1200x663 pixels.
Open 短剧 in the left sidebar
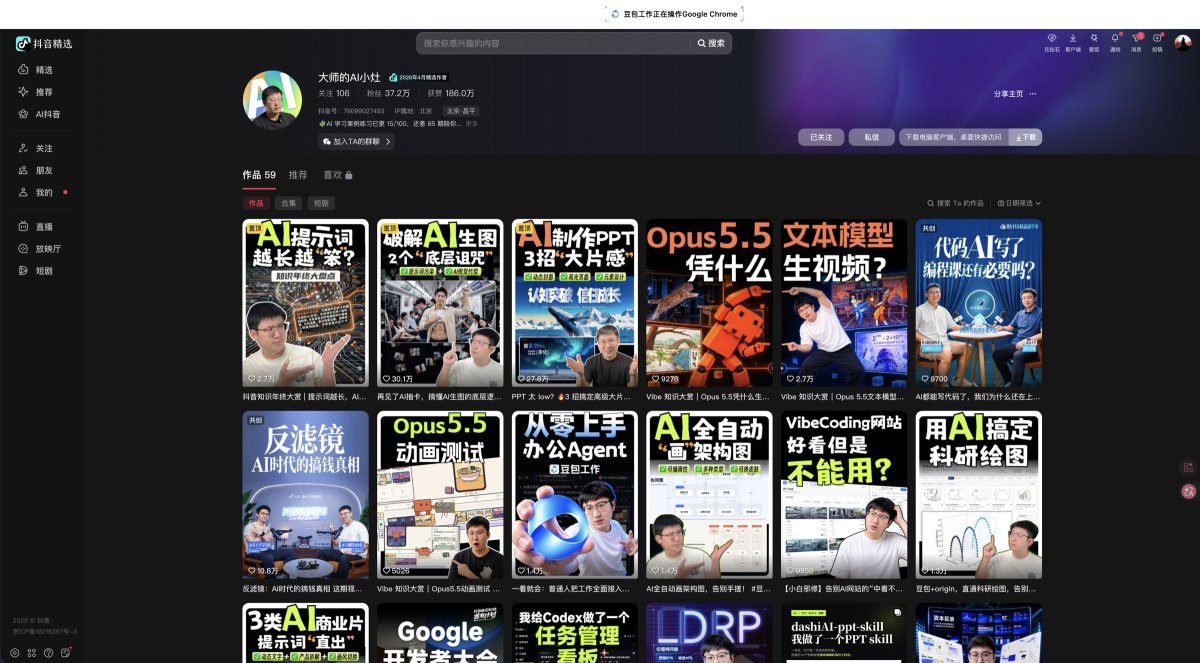coord(36,271)
